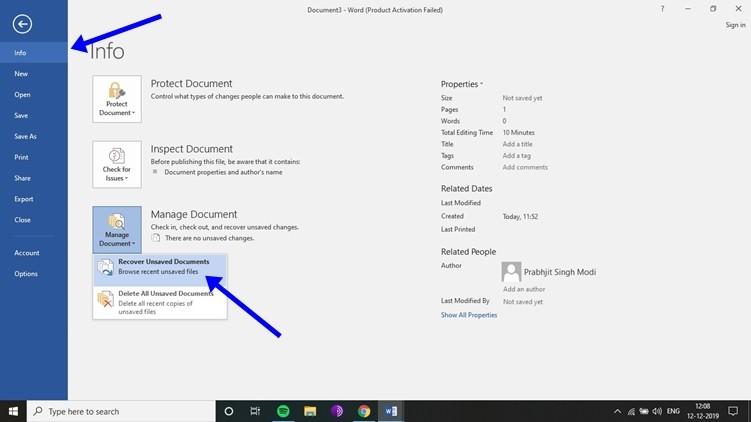
Task: Click the battery tray icon
Action: (x=644, y=411)
